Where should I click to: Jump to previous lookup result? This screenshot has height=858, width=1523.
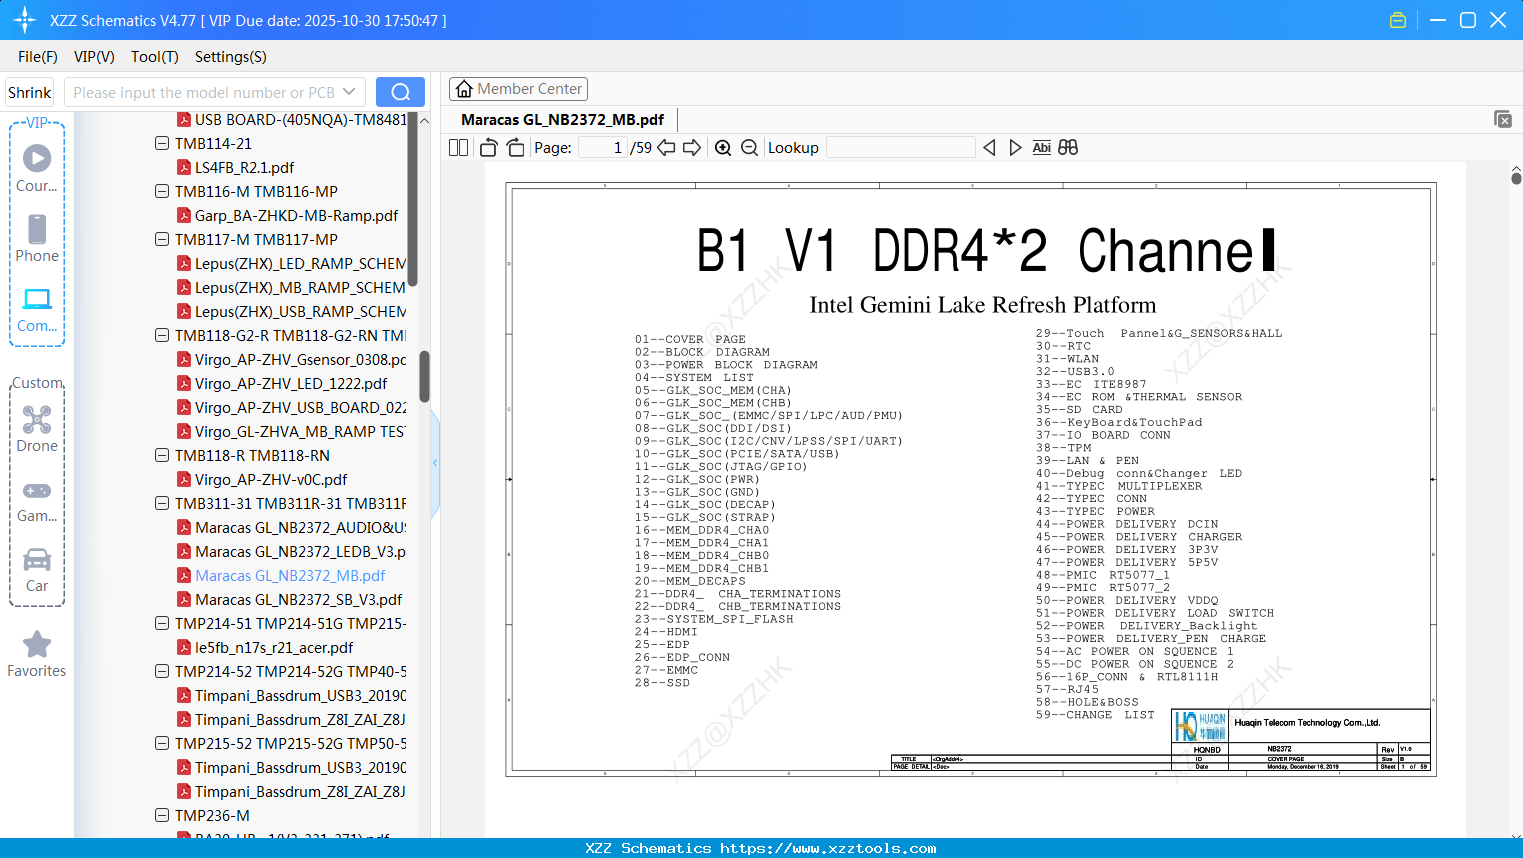pos(989,148)
